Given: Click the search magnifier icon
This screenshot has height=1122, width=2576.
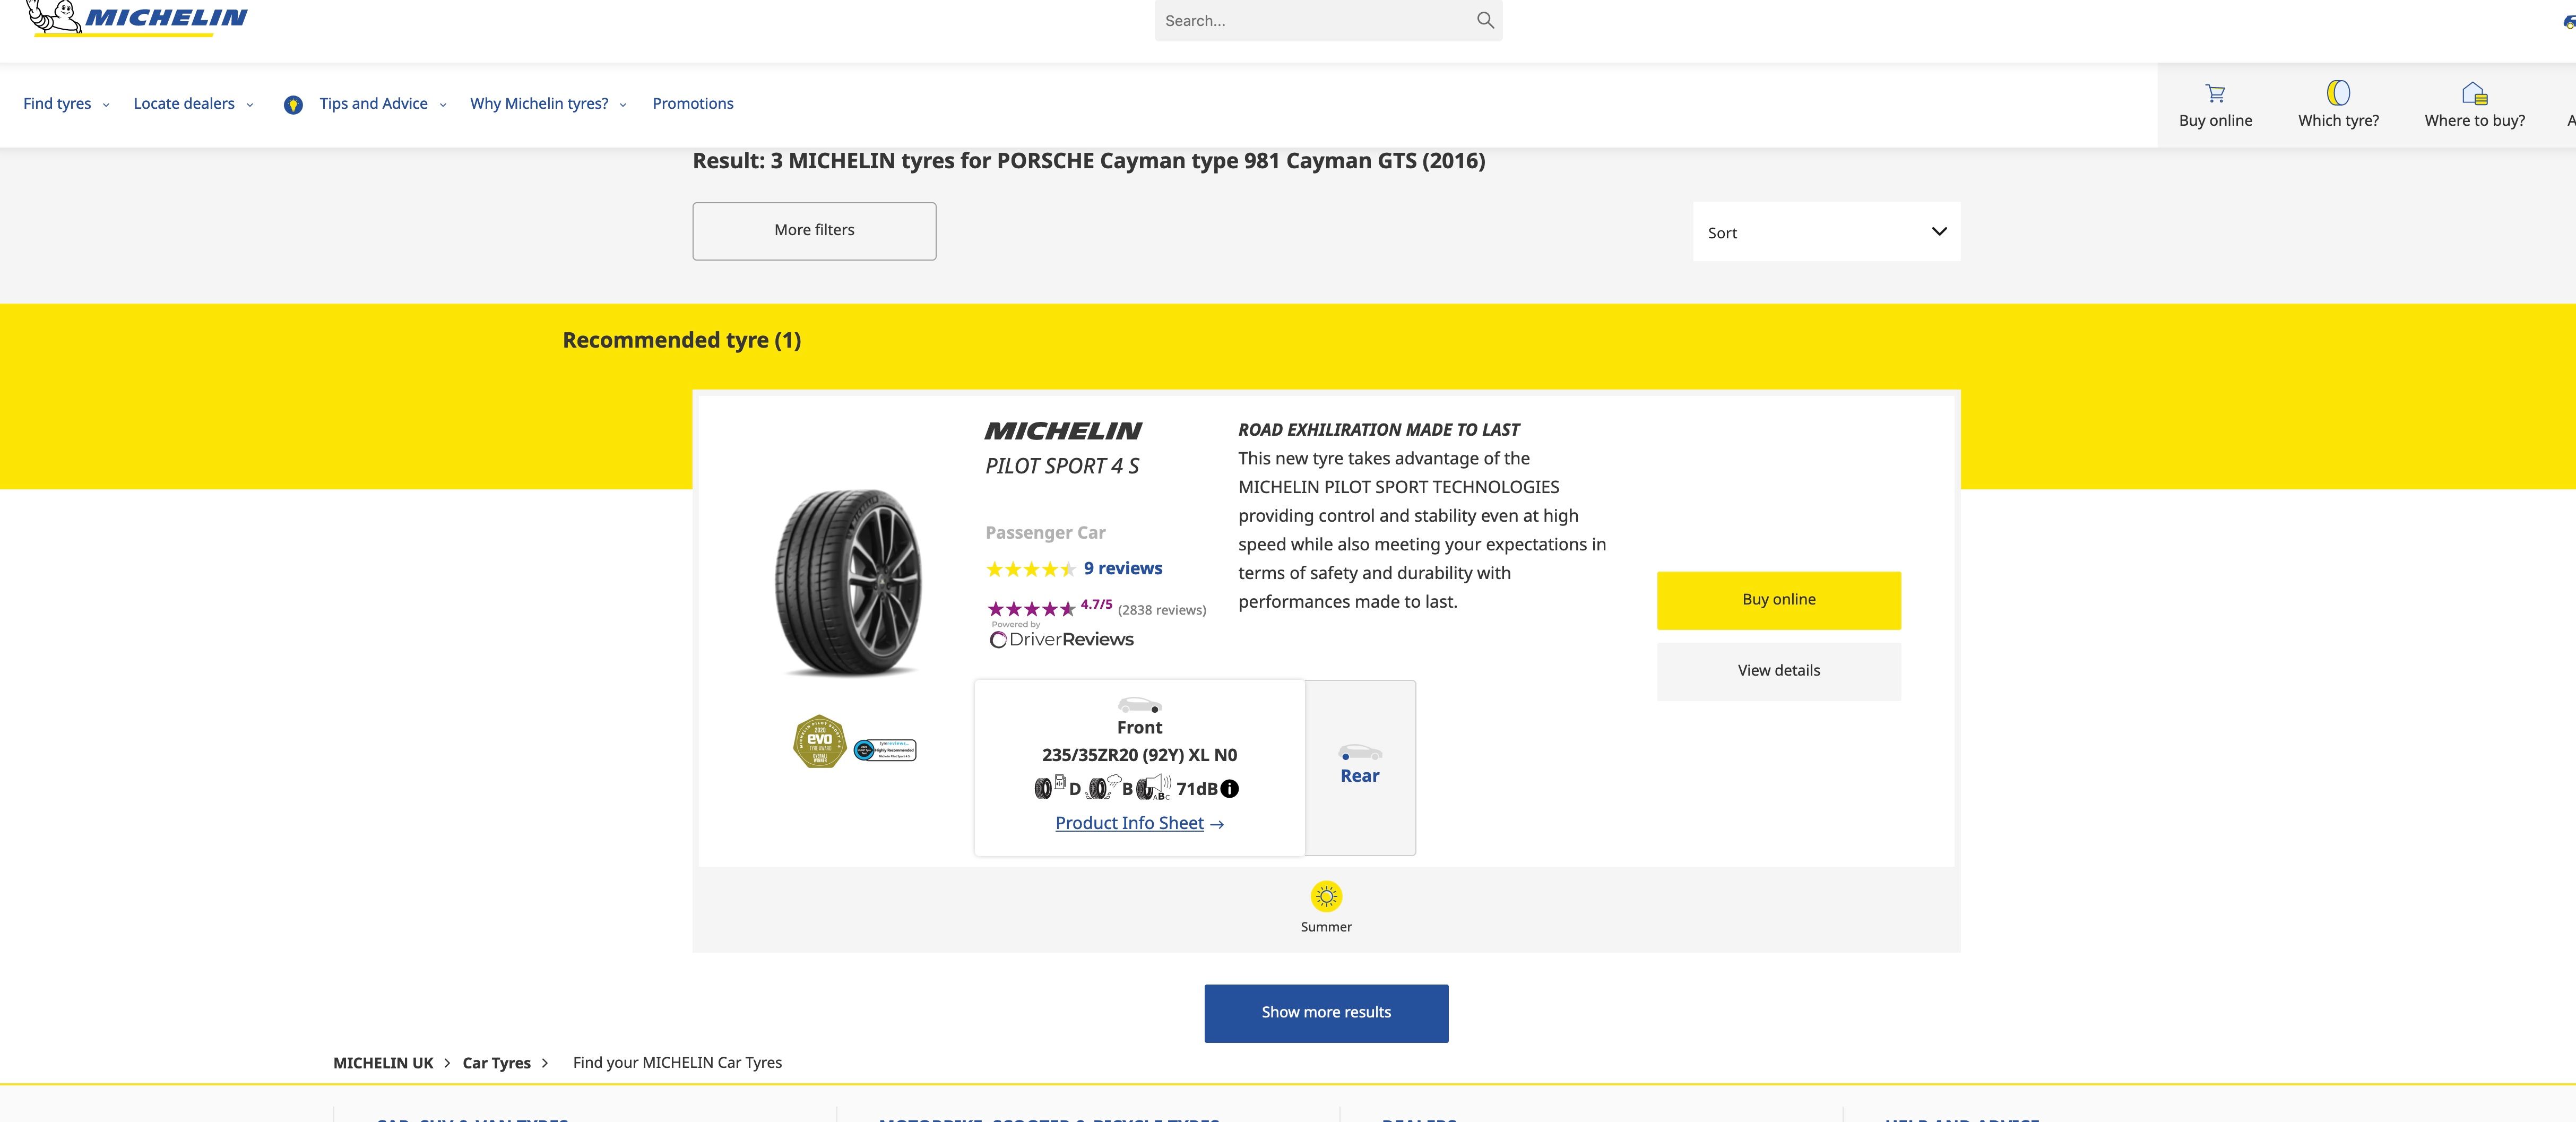Looking at the screenshot, I should pos(1485,20).
